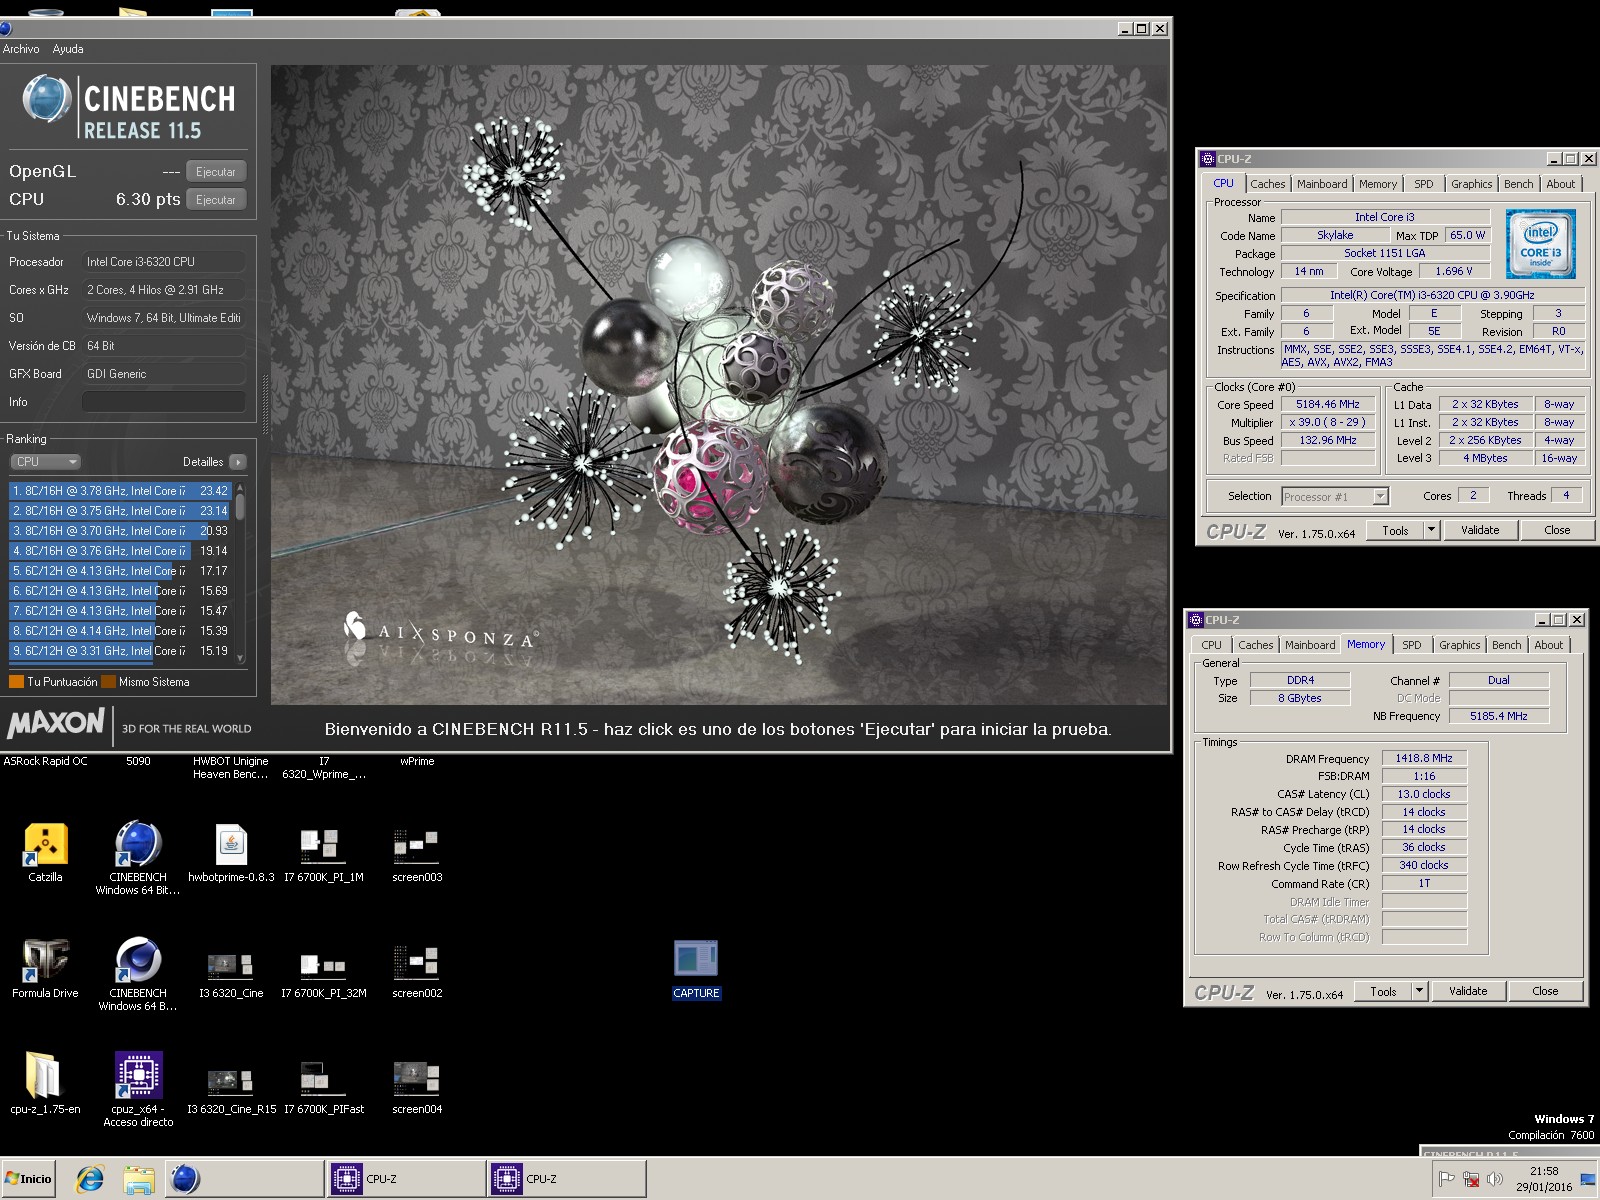Open Memory tab in upper CPU-Z window
1600x1200 pixels.
click(1378, 184)
